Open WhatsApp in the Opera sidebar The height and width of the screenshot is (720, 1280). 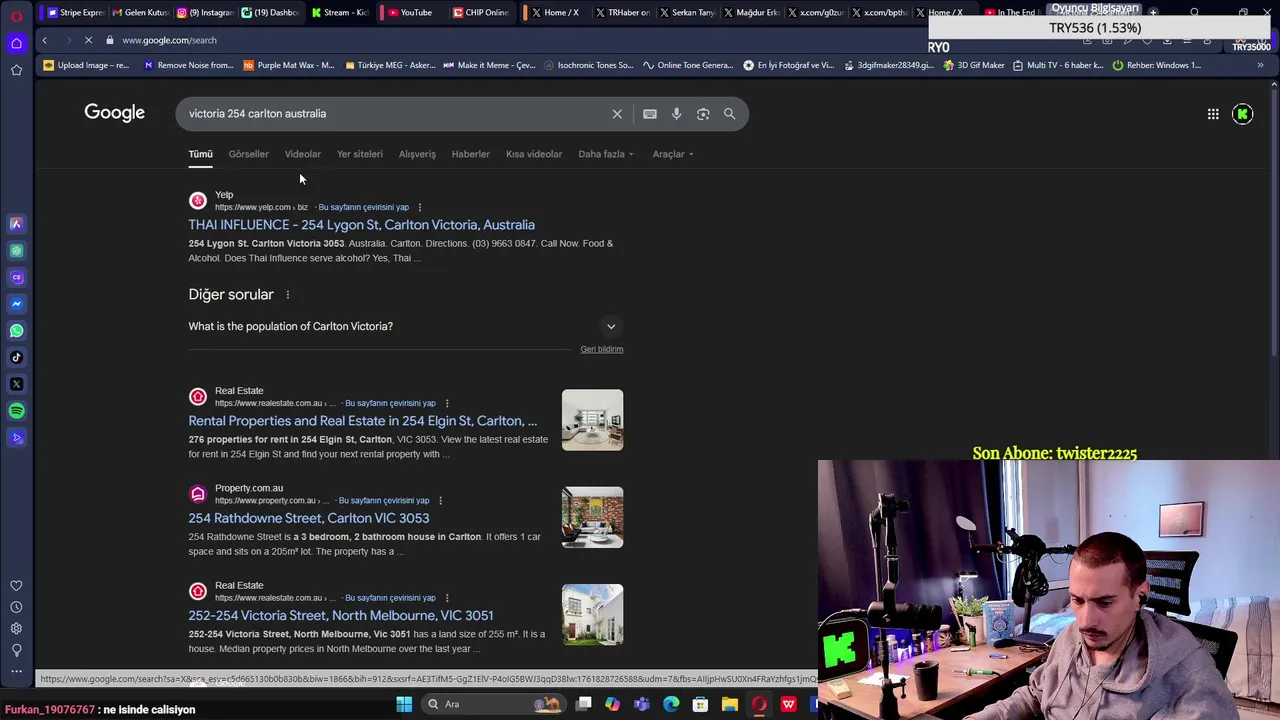(x=16, y=331)
